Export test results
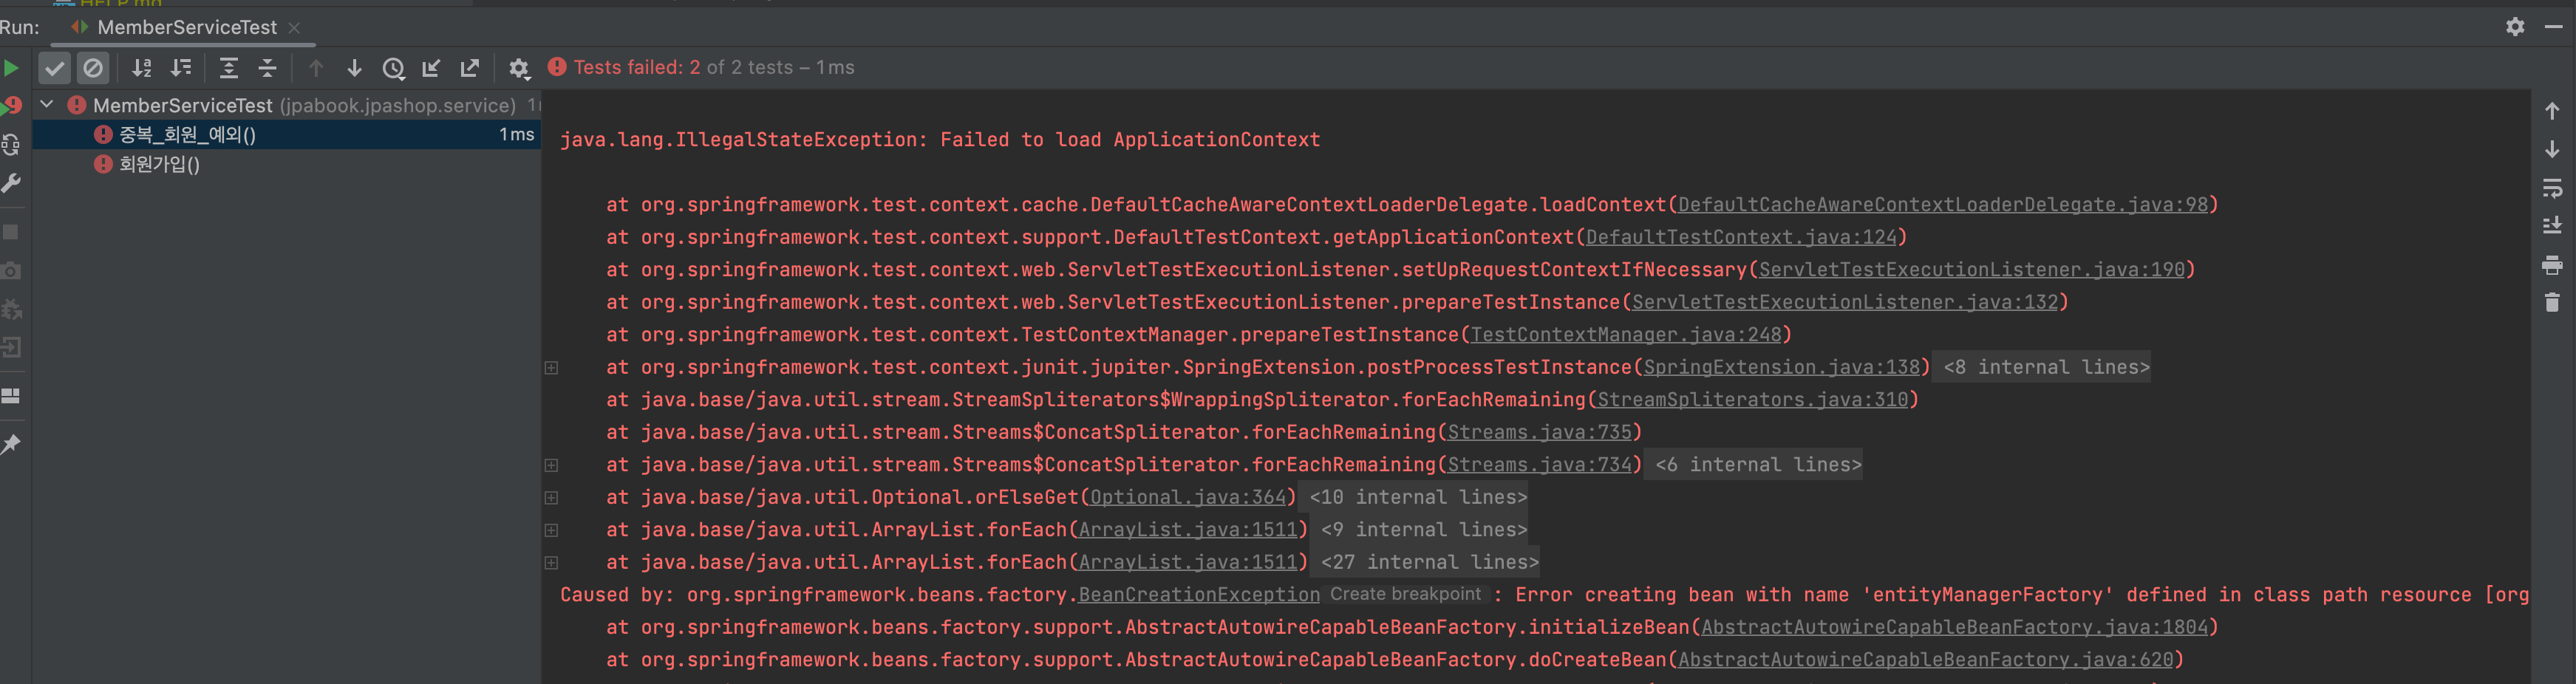Viewport: 2576px width, 684px height. click(469, 68)
